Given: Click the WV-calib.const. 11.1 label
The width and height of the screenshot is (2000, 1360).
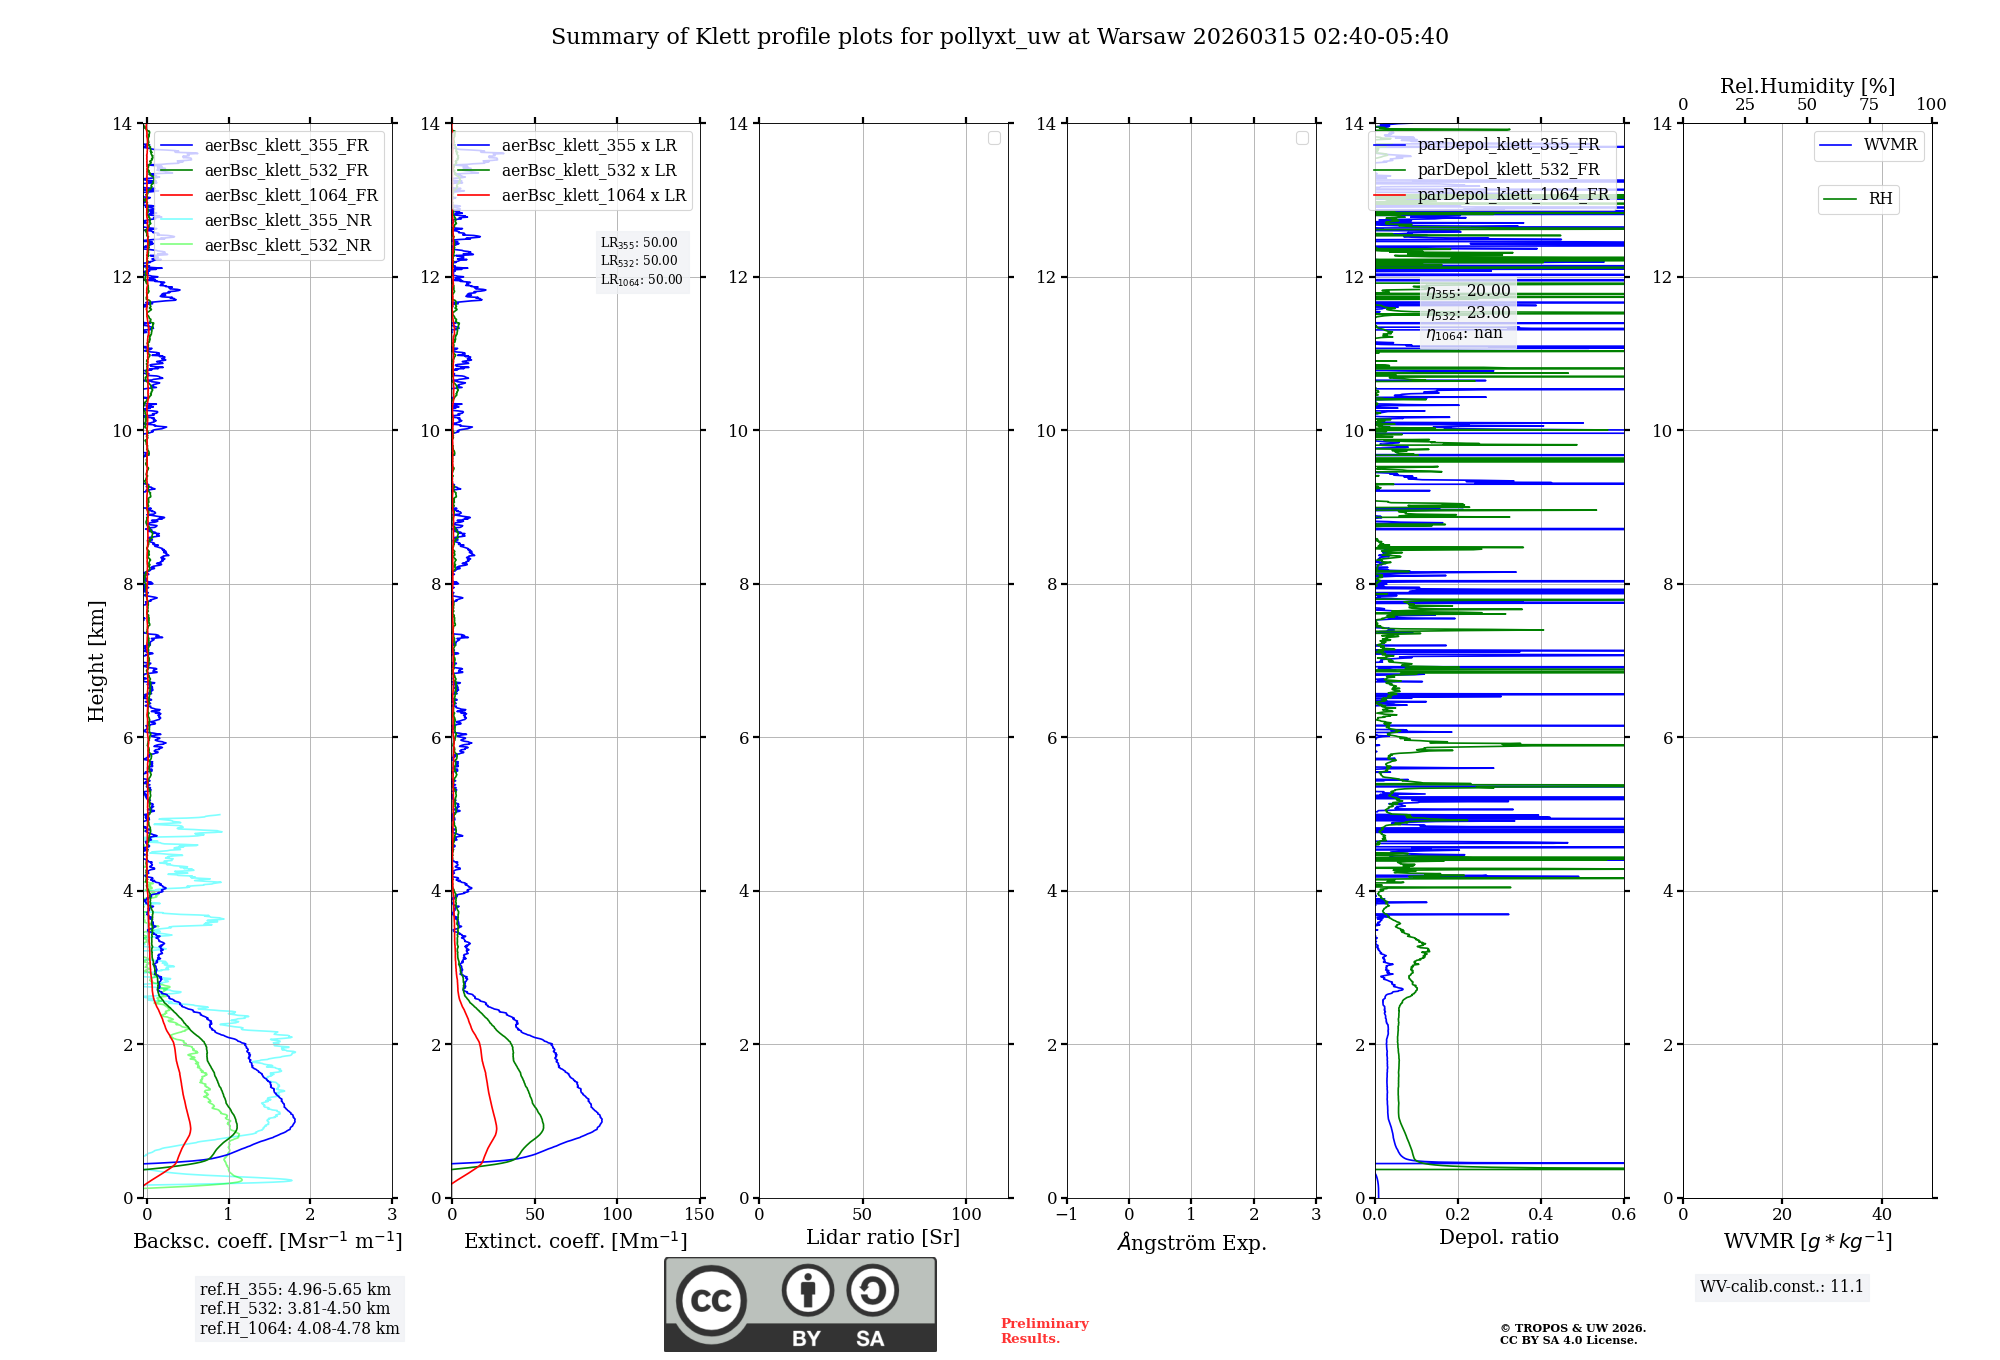Looking at the screenshot, I should [1781, 1287].
